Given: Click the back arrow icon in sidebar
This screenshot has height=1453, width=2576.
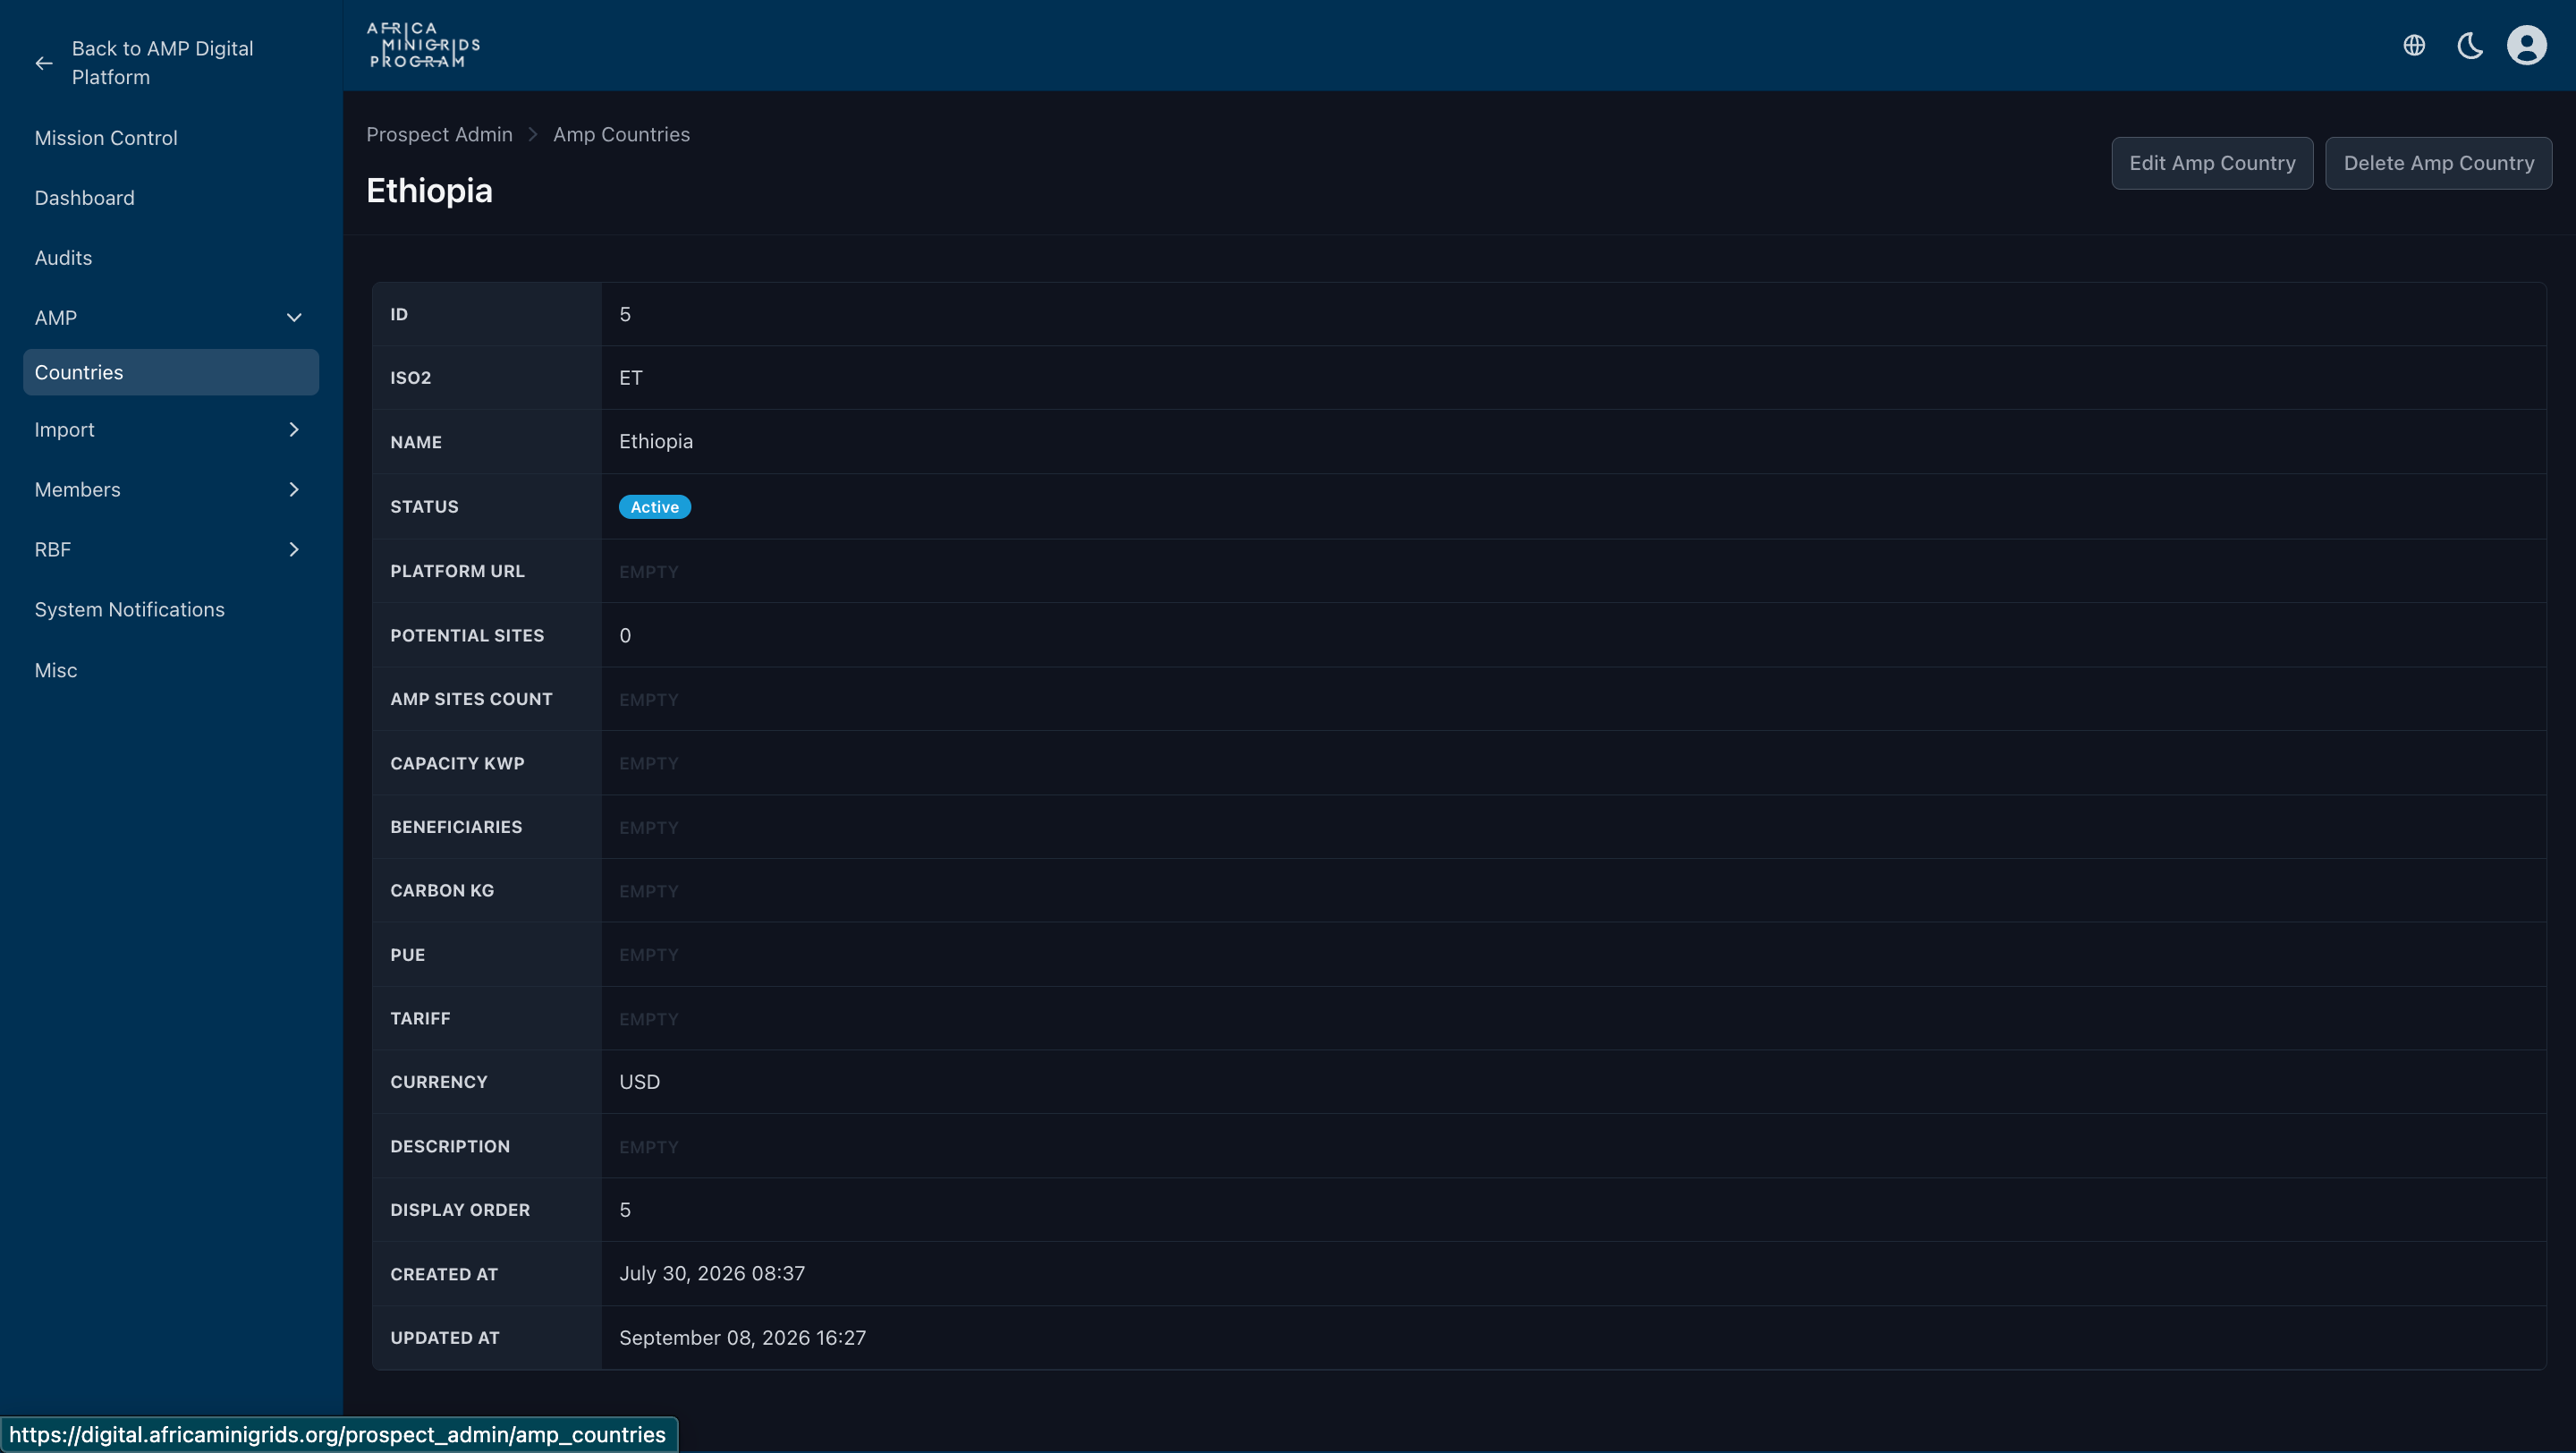Looking at the screenshot, I should 44,63.
